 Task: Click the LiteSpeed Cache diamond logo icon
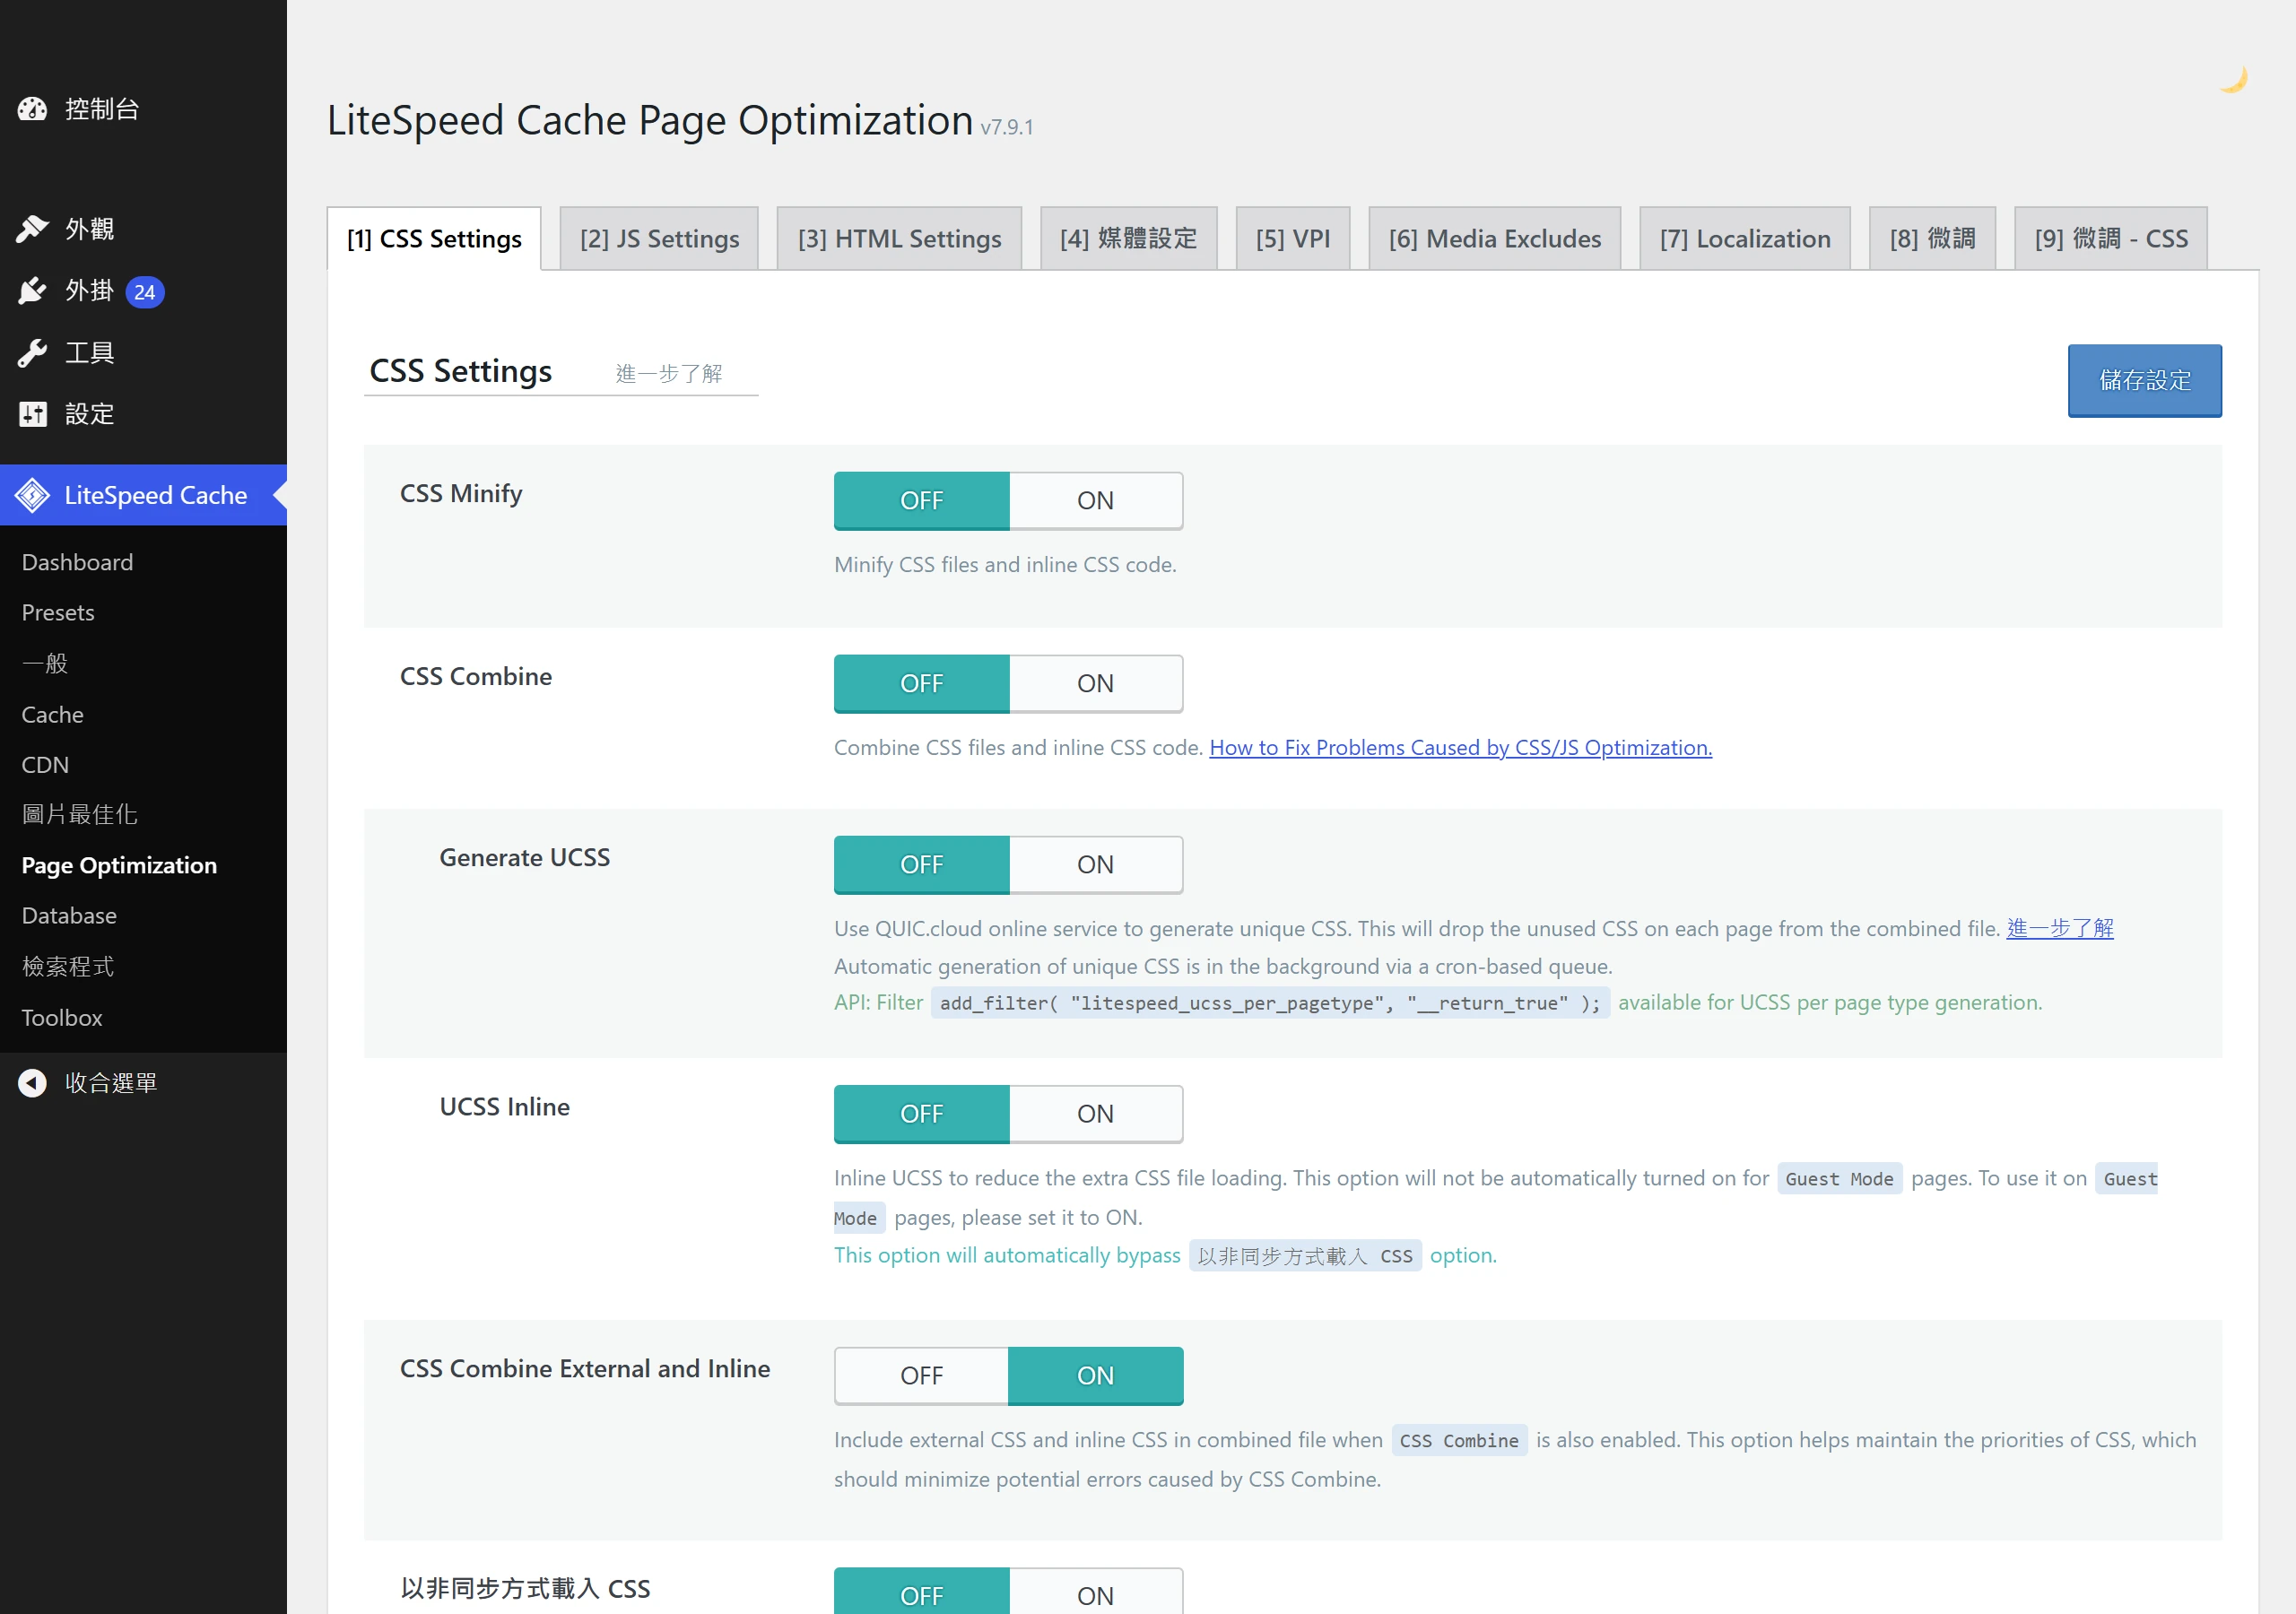[32, 495]
